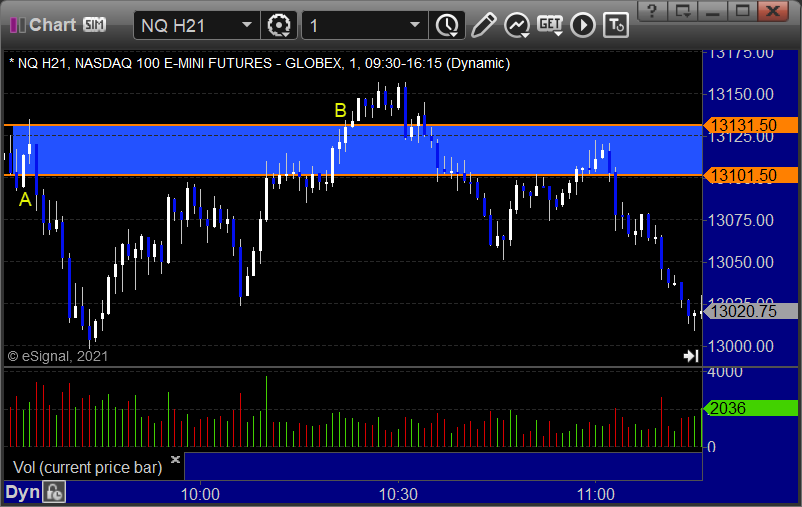802x507 pixels.
Task: Click the 13150.00 price axis label
Action: 741,94
